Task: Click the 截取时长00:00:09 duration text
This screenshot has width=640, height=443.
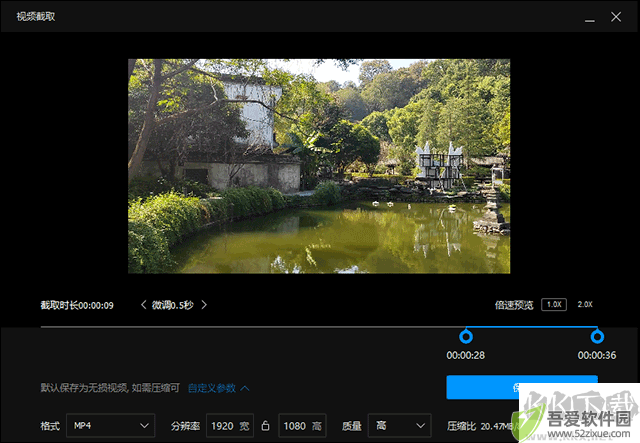Action: (x=77, y=305)
